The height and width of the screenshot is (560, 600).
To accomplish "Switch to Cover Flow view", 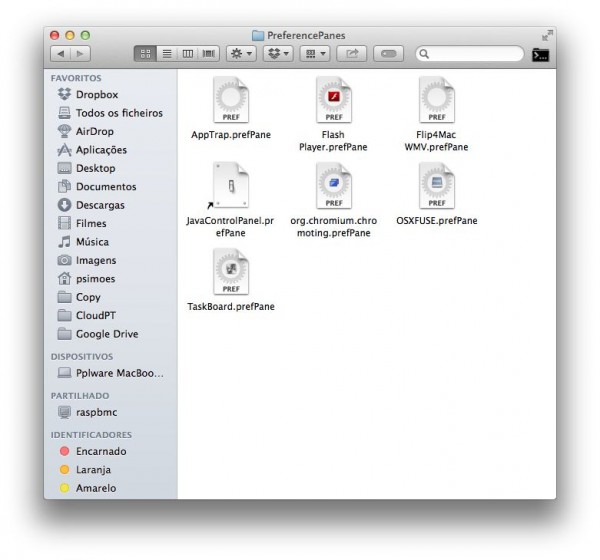I will [x=209, y=54].
